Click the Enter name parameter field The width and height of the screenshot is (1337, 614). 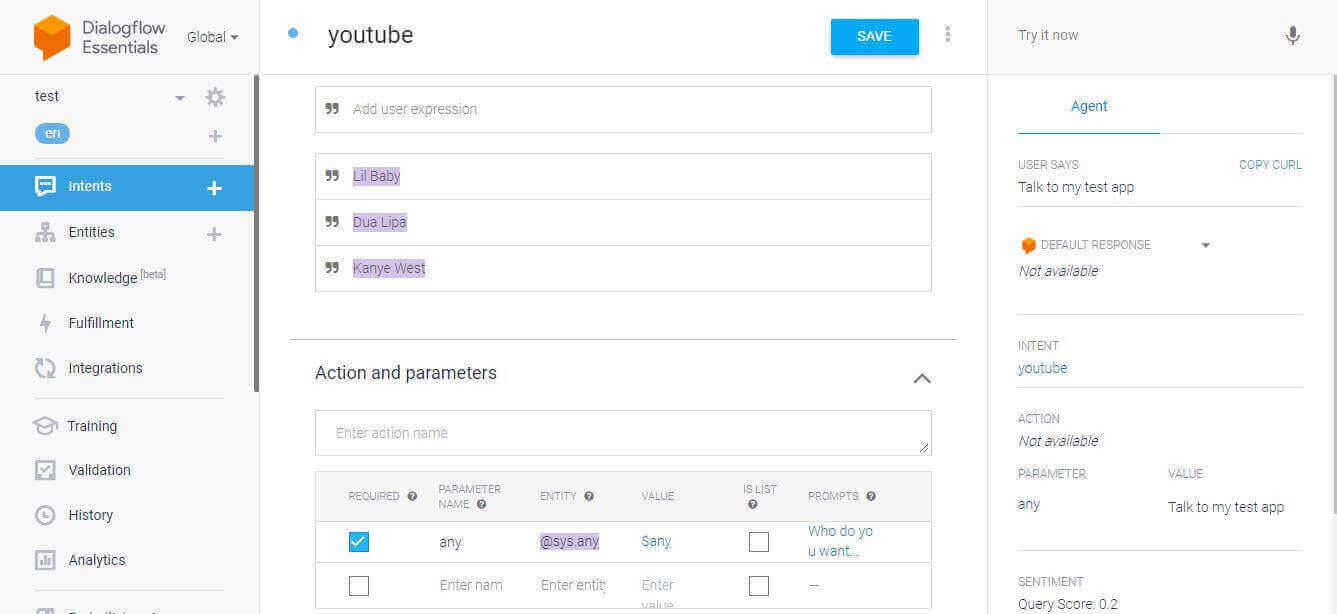pyautogui.click(x=471, y=585)
